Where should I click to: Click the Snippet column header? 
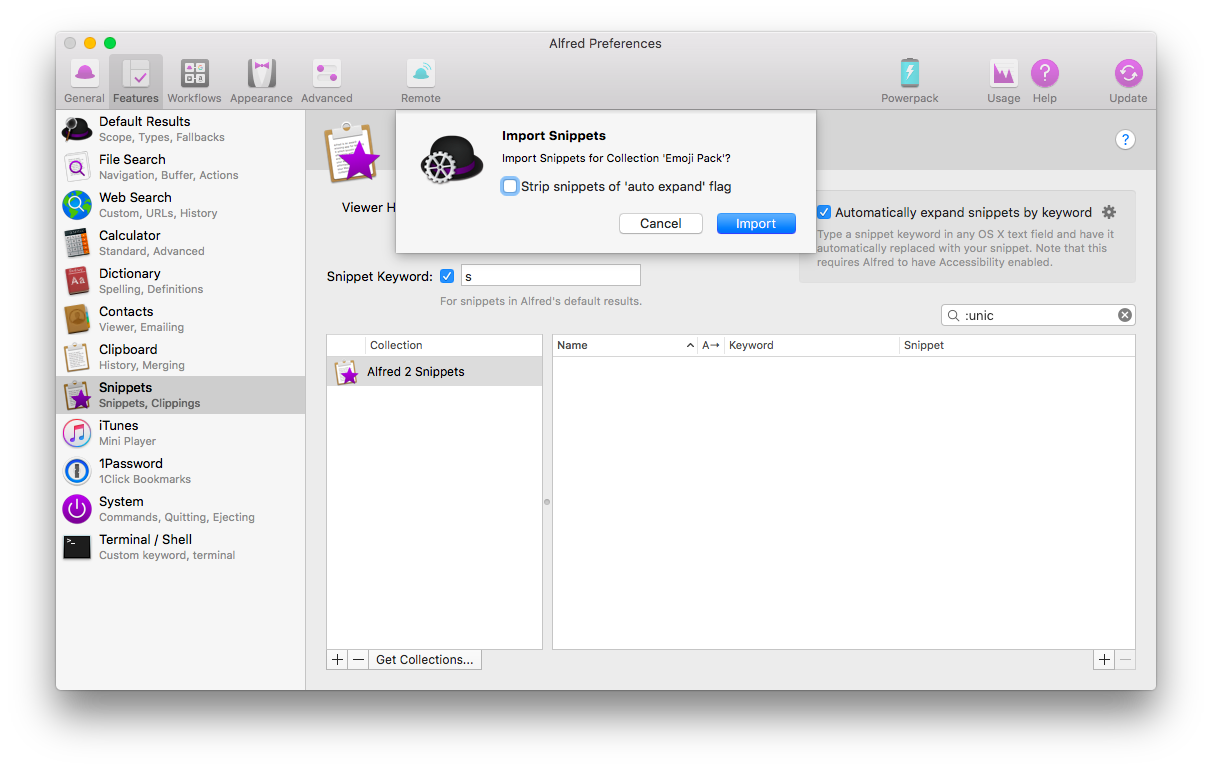pyautogui.click(x=1017, y=345)
